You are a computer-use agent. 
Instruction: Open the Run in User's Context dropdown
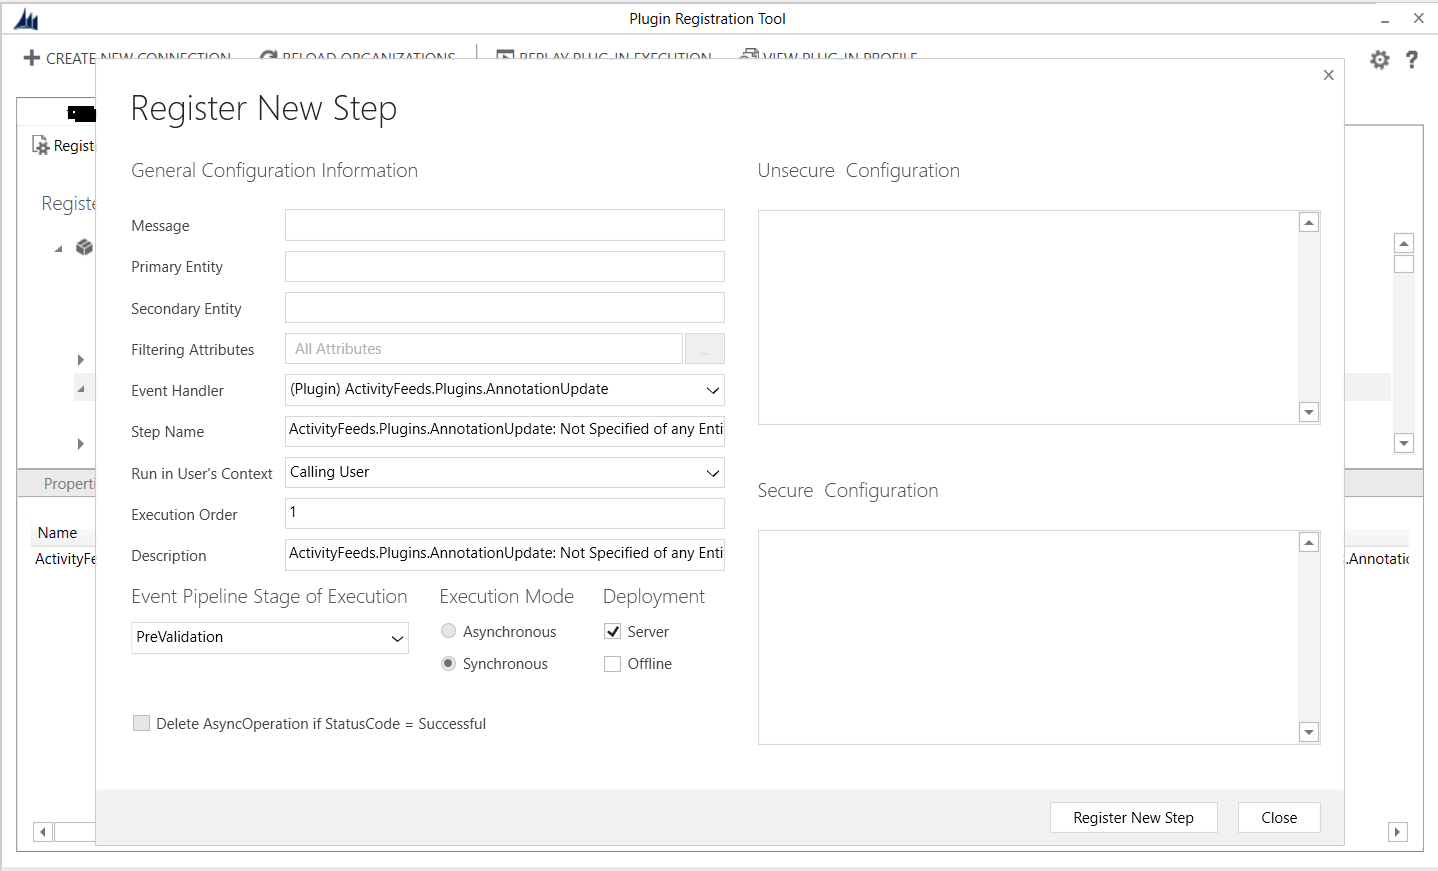pyautogui.click(x=712, y=472)
